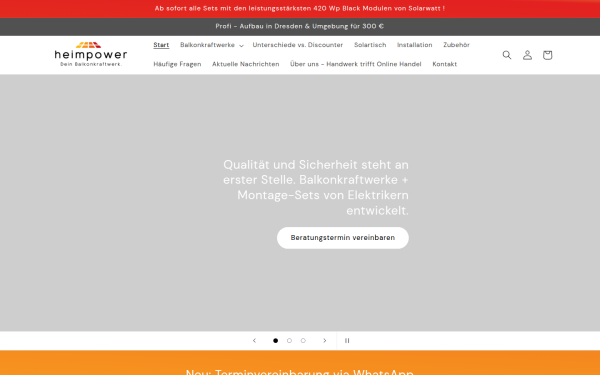The width and height of the screenshot is (600, 375).
Task: Click the hero slide heading text
Action: pos(316,188)
